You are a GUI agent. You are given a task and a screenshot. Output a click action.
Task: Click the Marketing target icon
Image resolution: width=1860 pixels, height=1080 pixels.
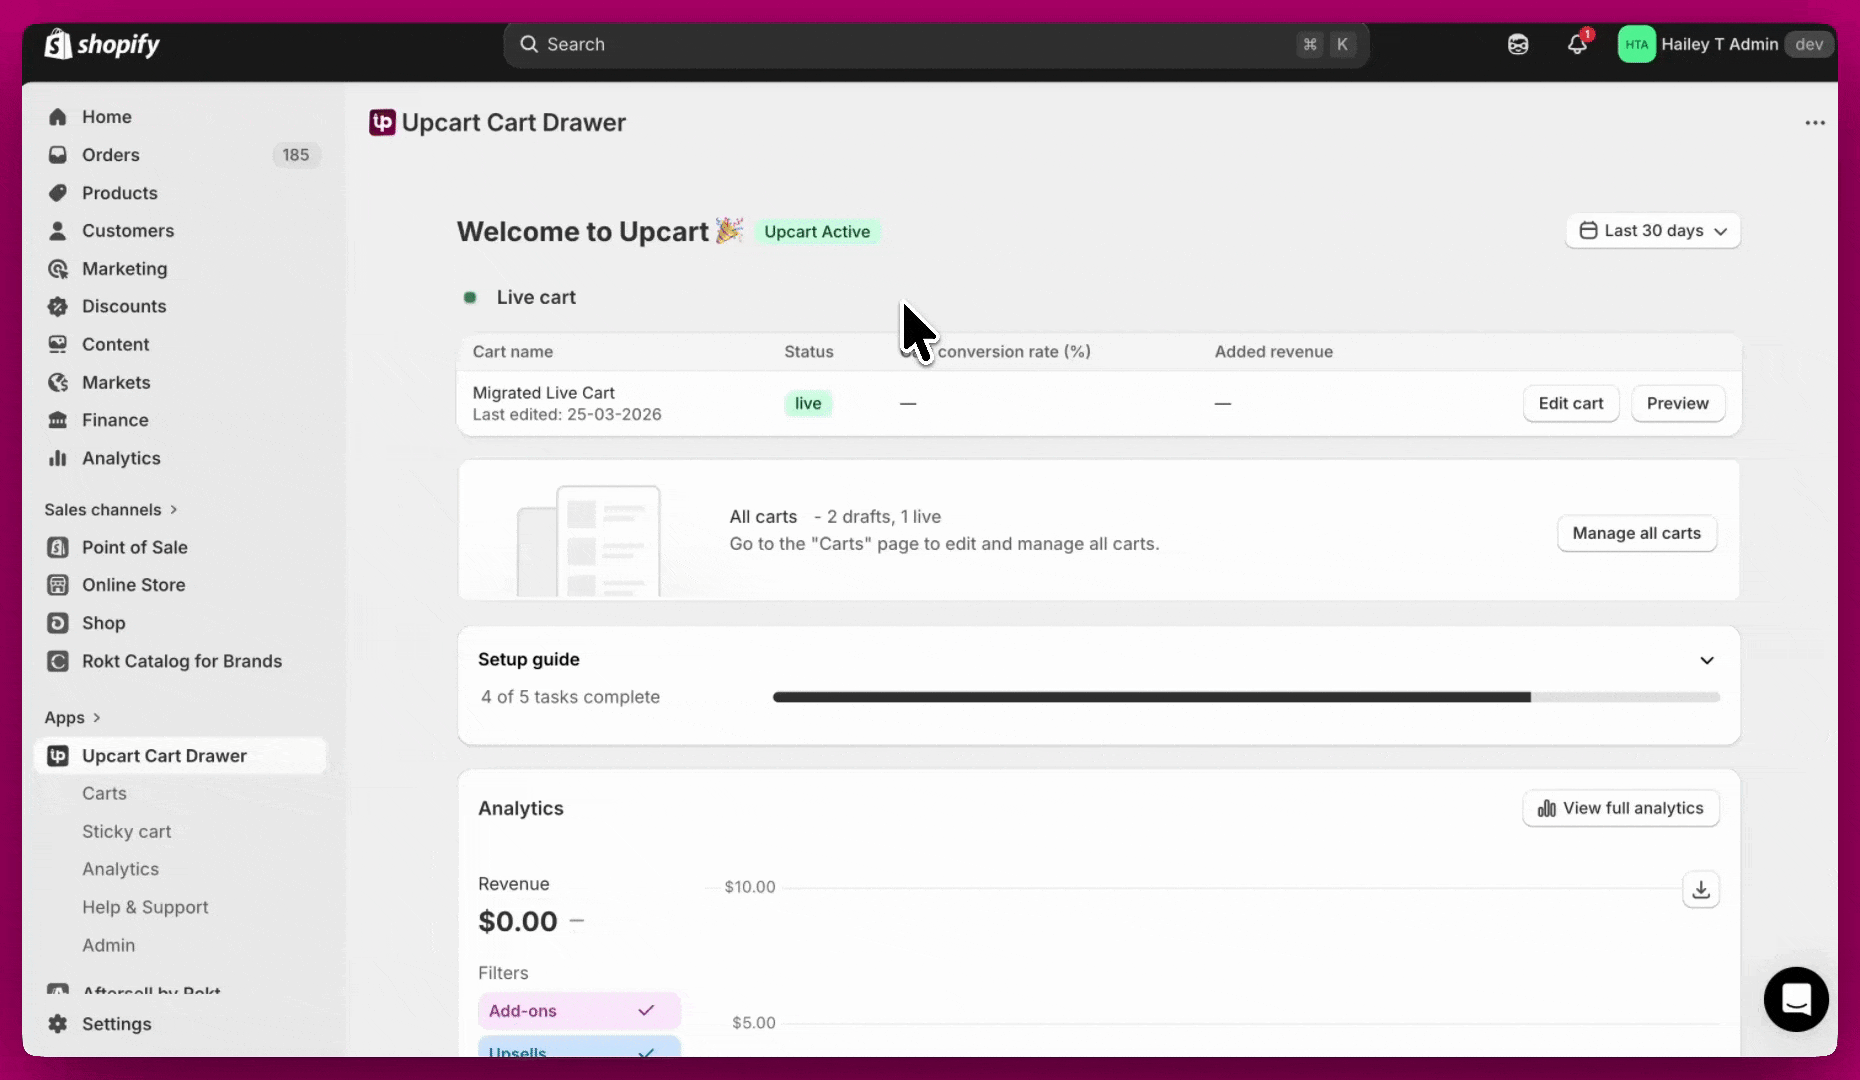click(58, 269)
